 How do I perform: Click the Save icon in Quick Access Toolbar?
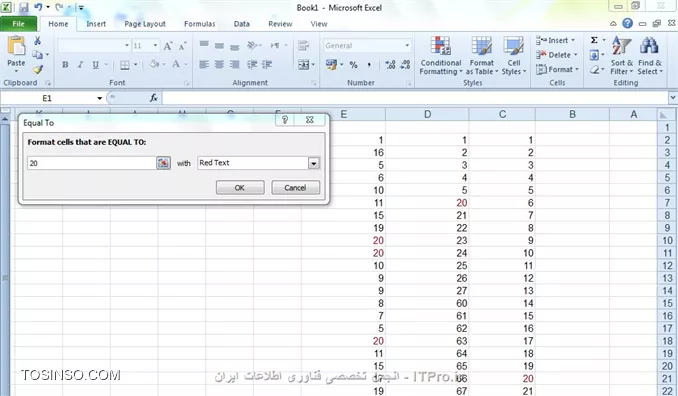(24, 7)
